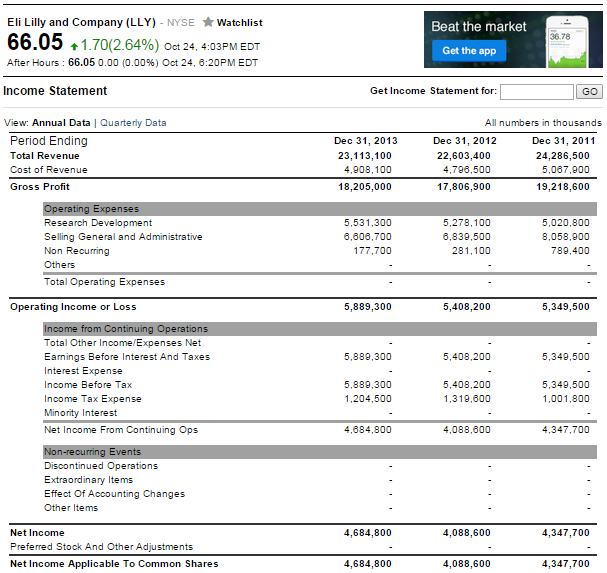Image resolution: width=607 pixels, height=573 pixels.
Task: Click the Dec 31, 2013 column header
Action: pyautogui.click(x=365, y=141)
